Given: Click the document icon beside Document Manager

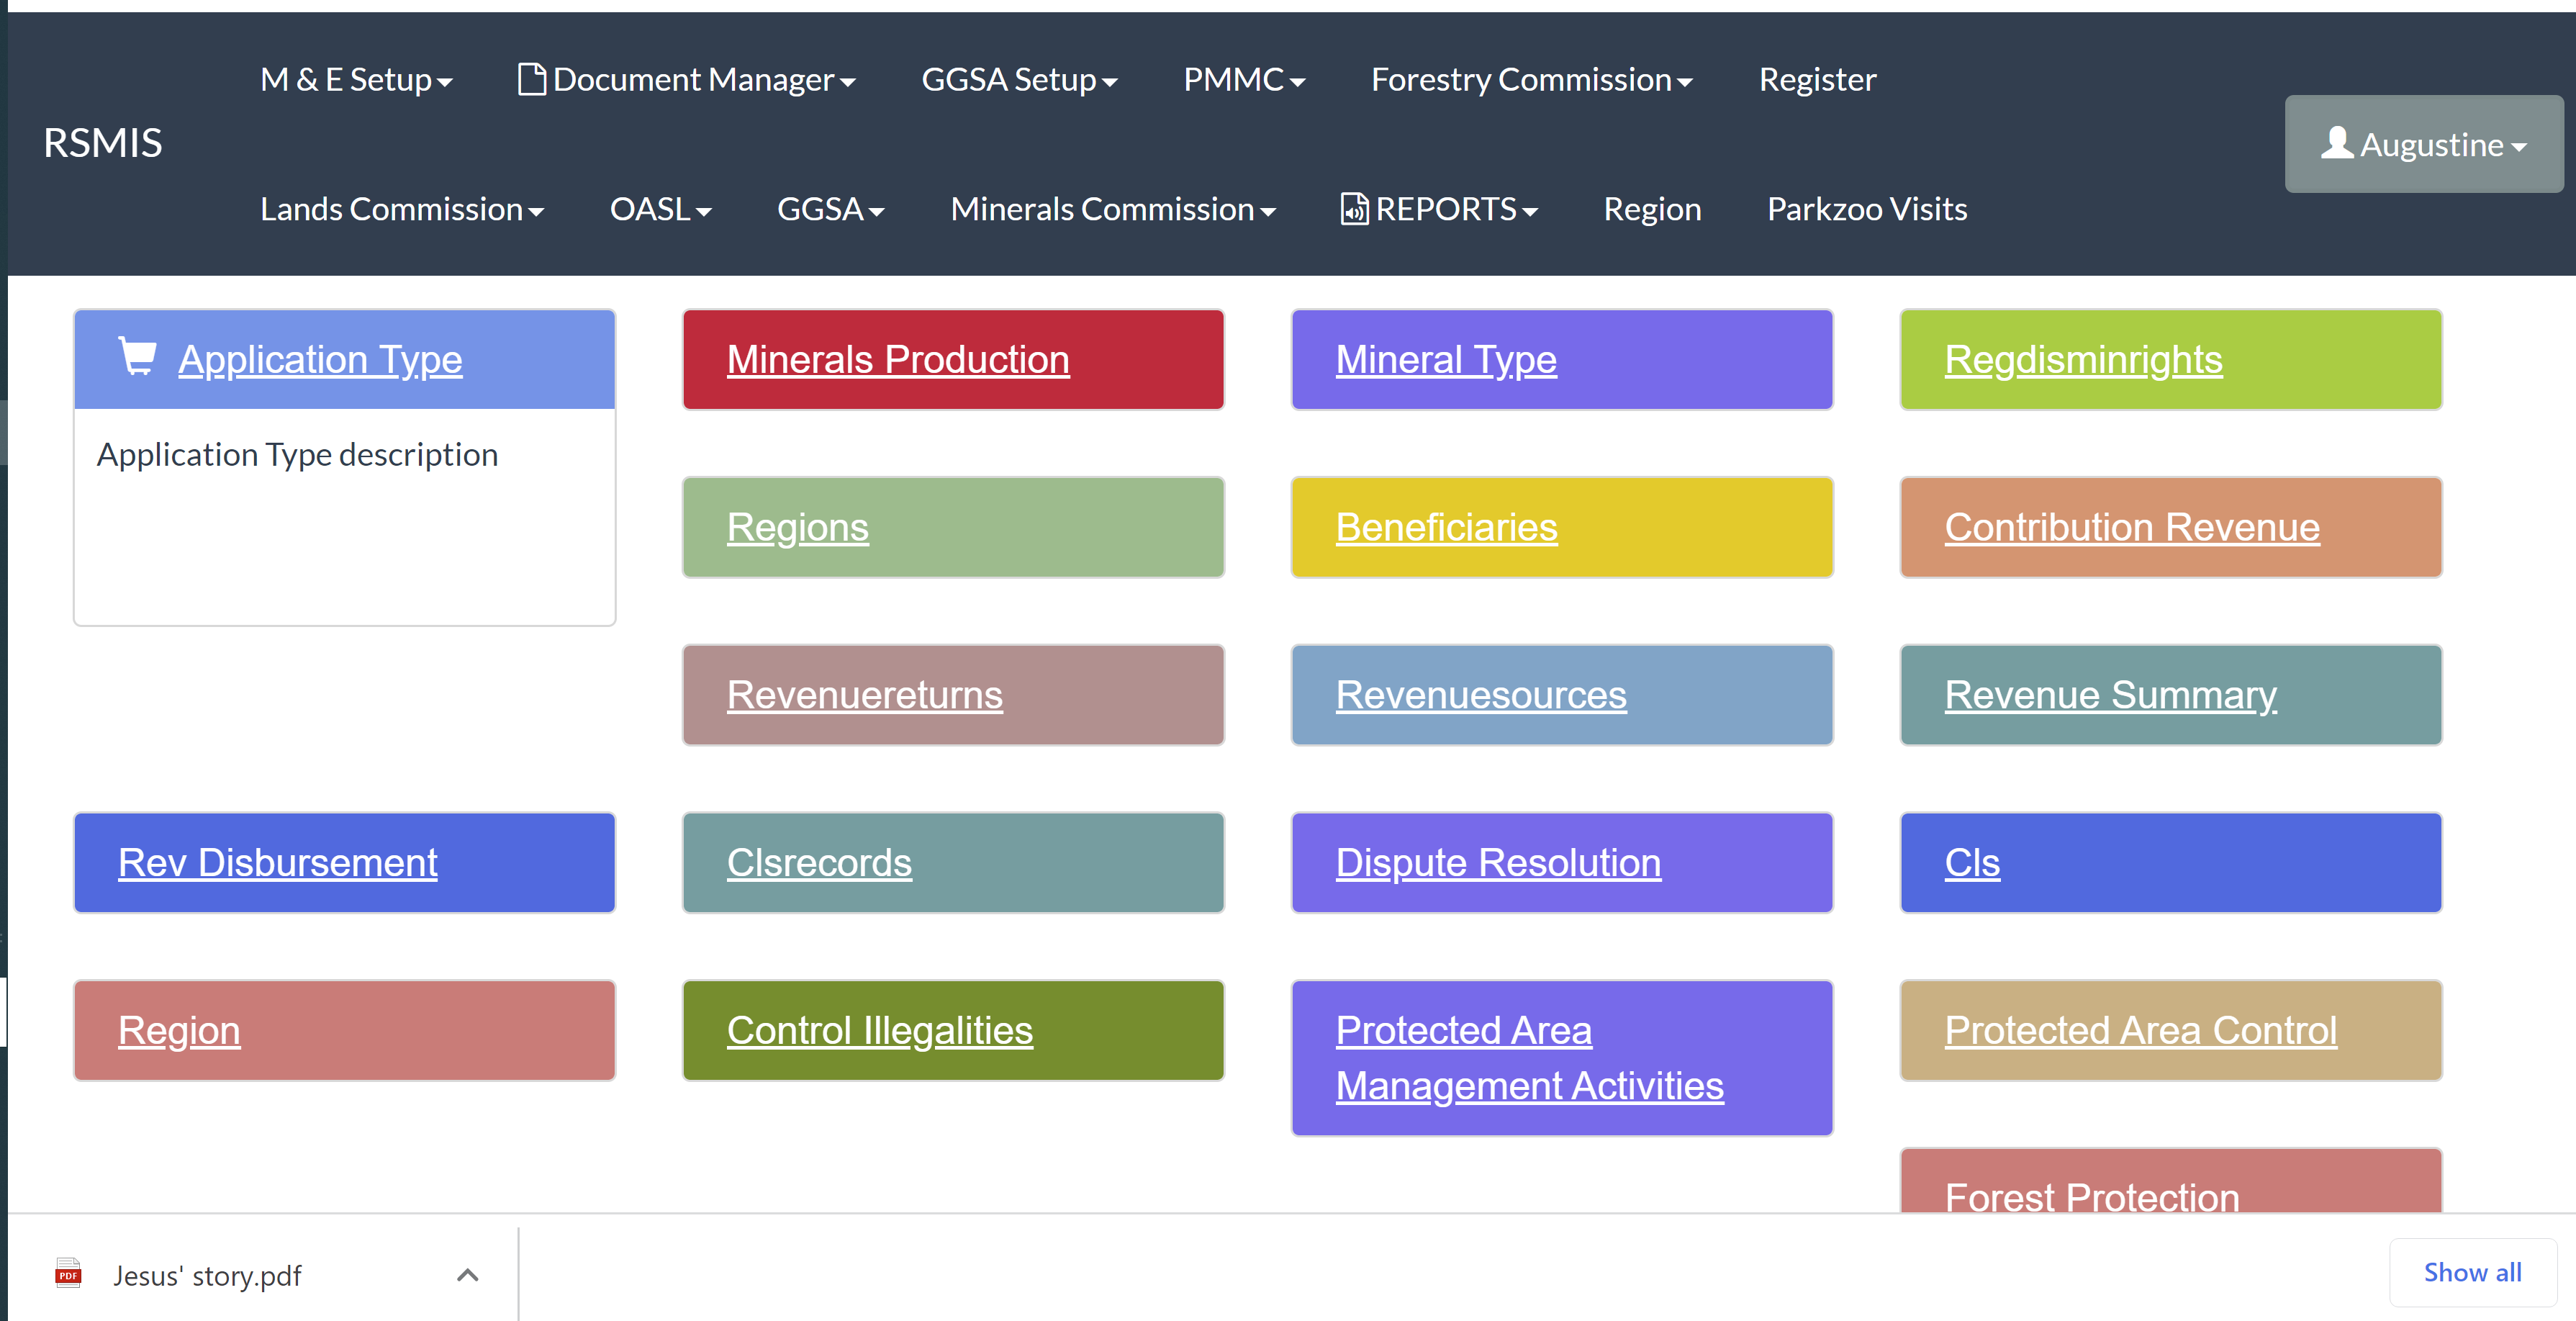Looking at the screenshot, I should coord(531,79).
